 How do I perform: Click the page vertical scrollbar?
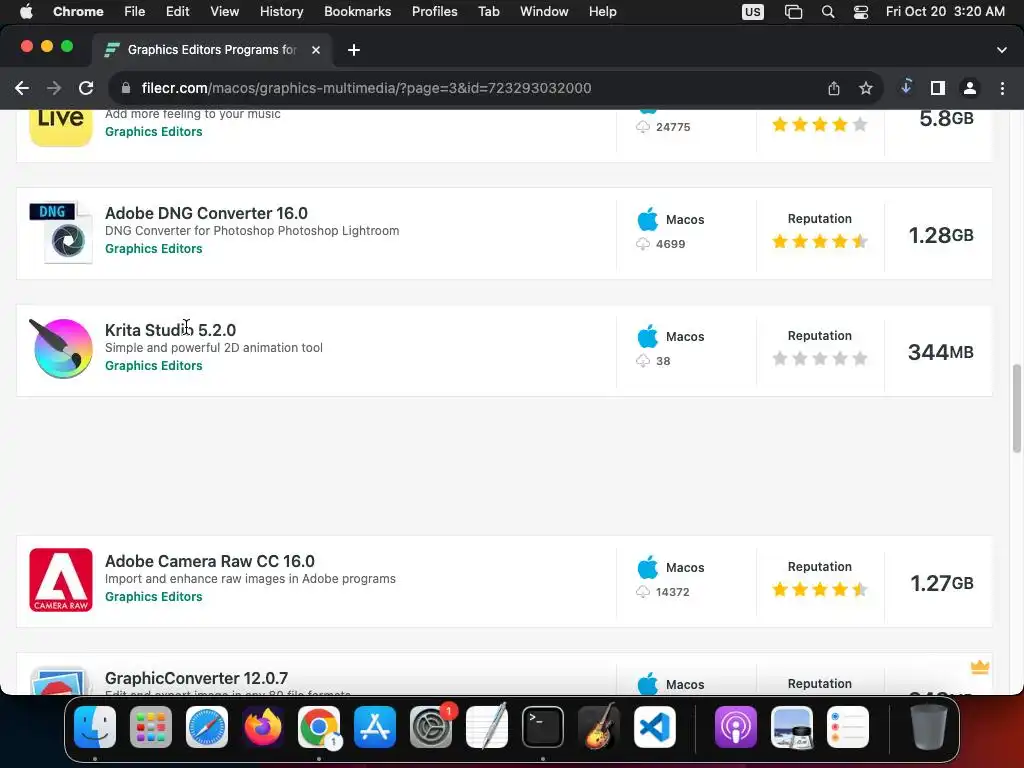[1016, 408]
